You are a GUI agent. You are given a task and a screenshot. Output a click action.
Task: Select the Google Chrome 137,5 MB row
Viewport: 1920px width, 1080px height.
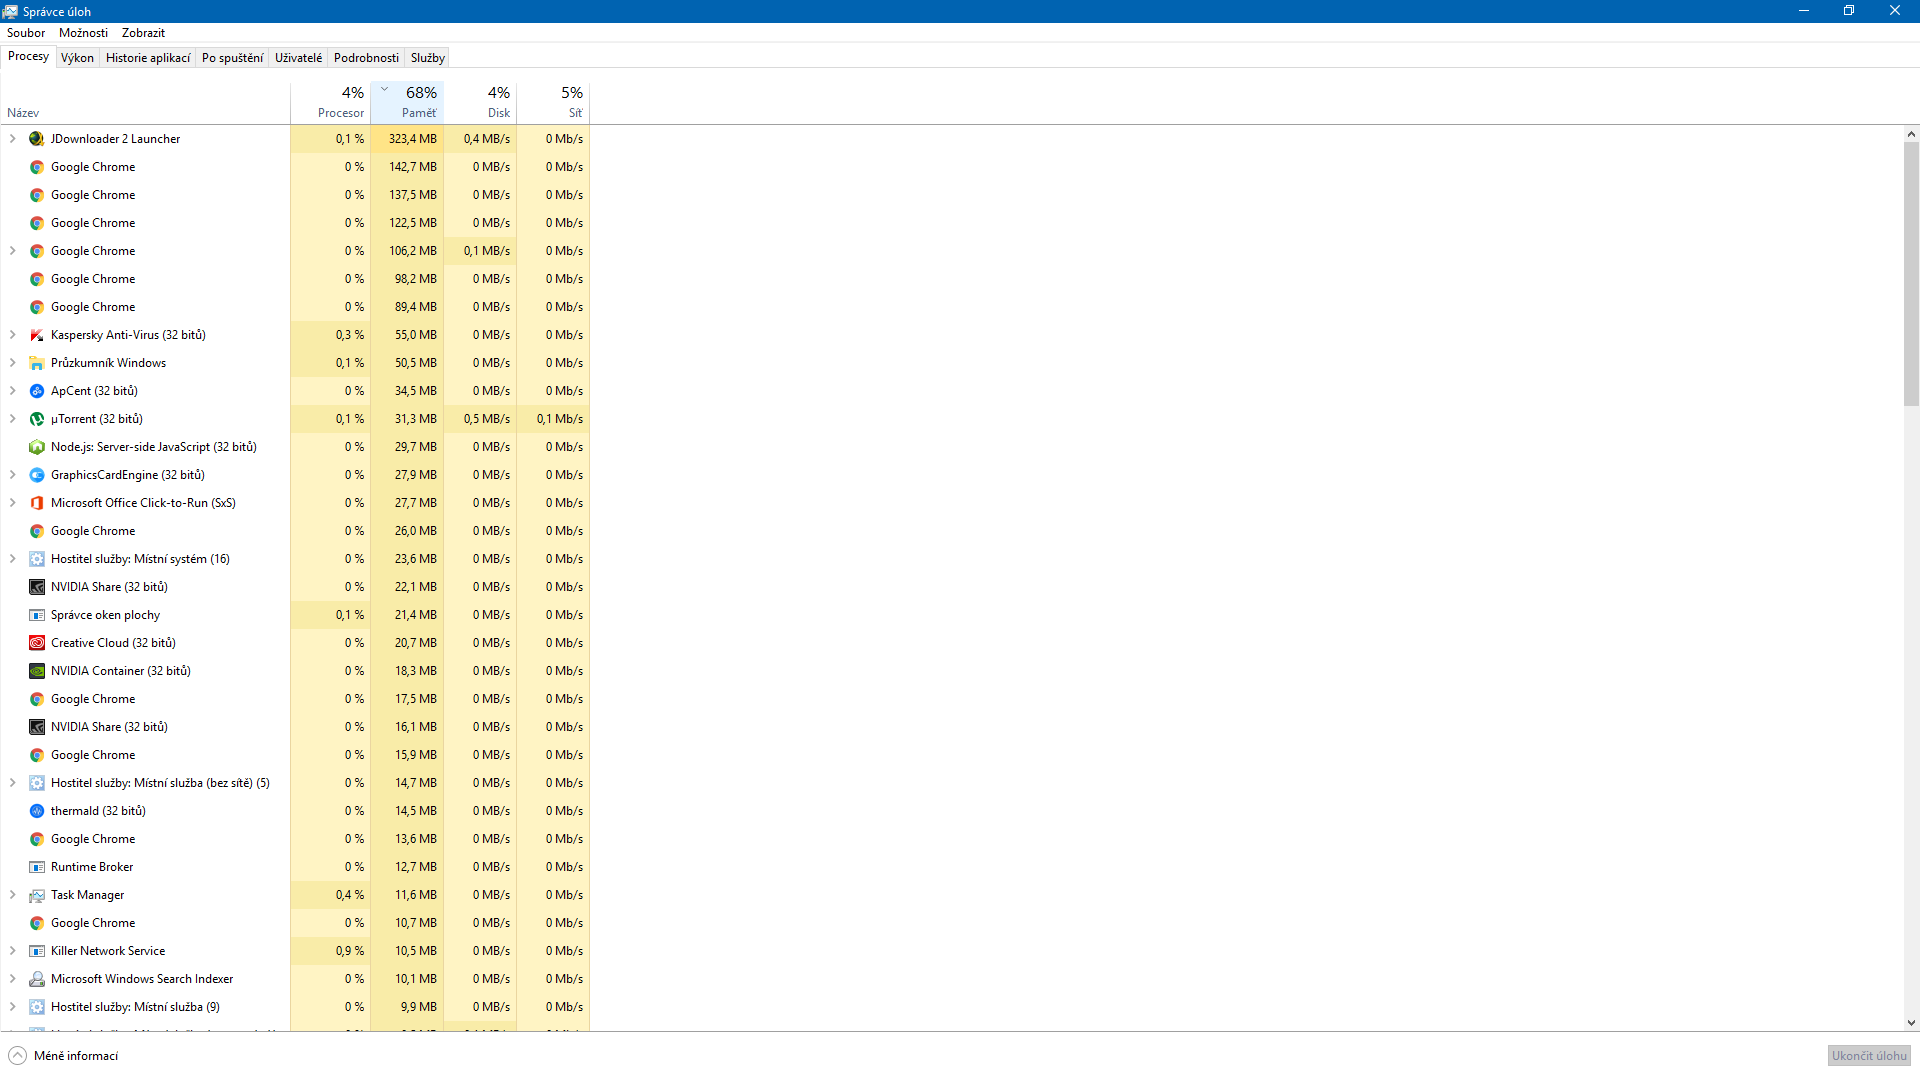click(295, 195)
